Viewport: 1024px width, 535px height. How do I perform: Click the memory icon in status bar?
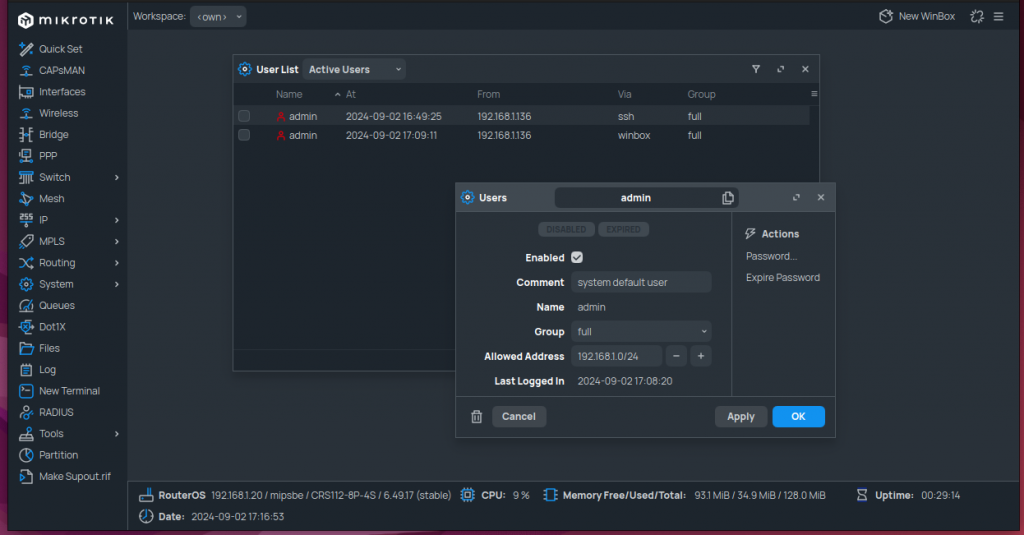[551, 495]
